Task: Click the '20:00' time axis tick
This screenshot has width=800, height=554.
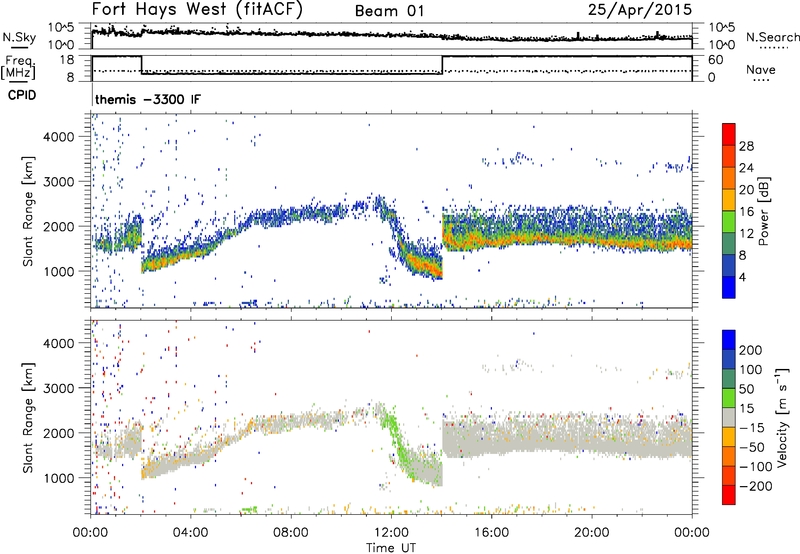Action: [x=591, y=533]
